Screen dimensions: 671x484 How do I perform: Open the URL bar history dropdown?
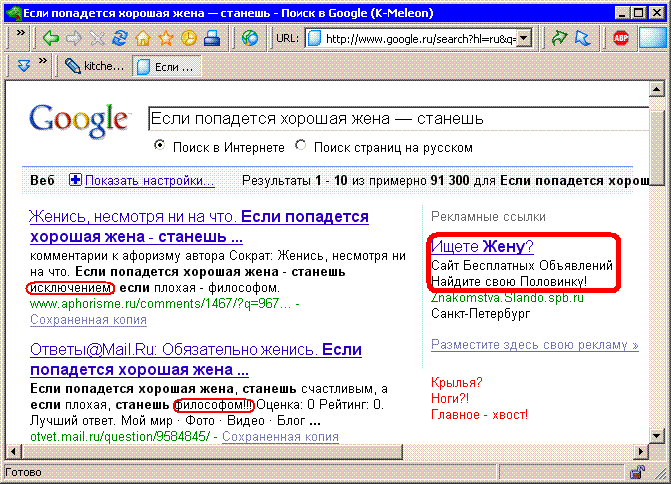point(524,39)
